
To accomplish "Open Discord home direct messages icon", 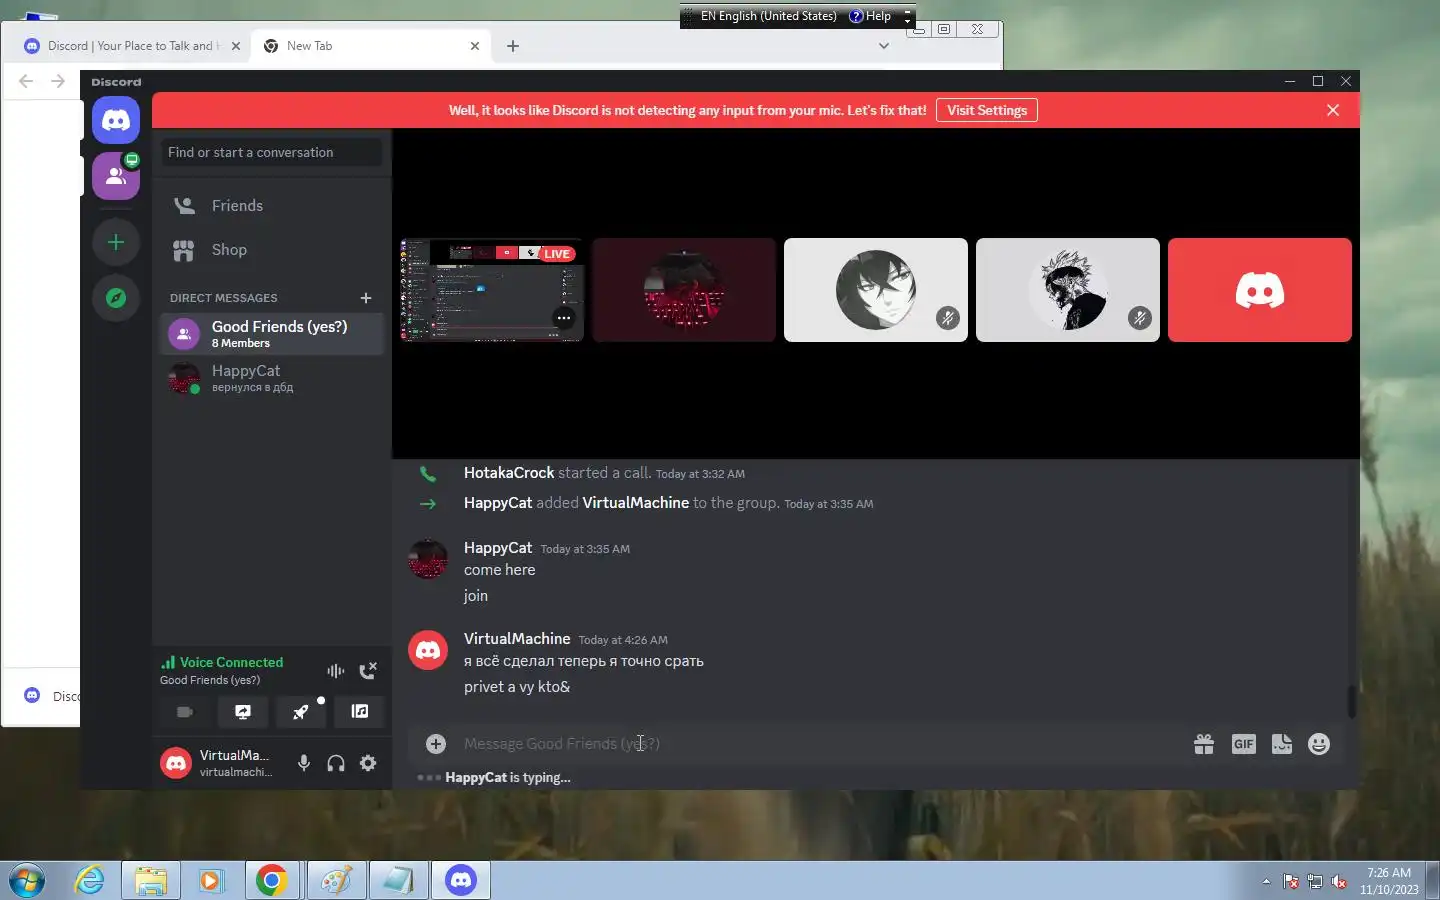I will [x=116, y=120].
